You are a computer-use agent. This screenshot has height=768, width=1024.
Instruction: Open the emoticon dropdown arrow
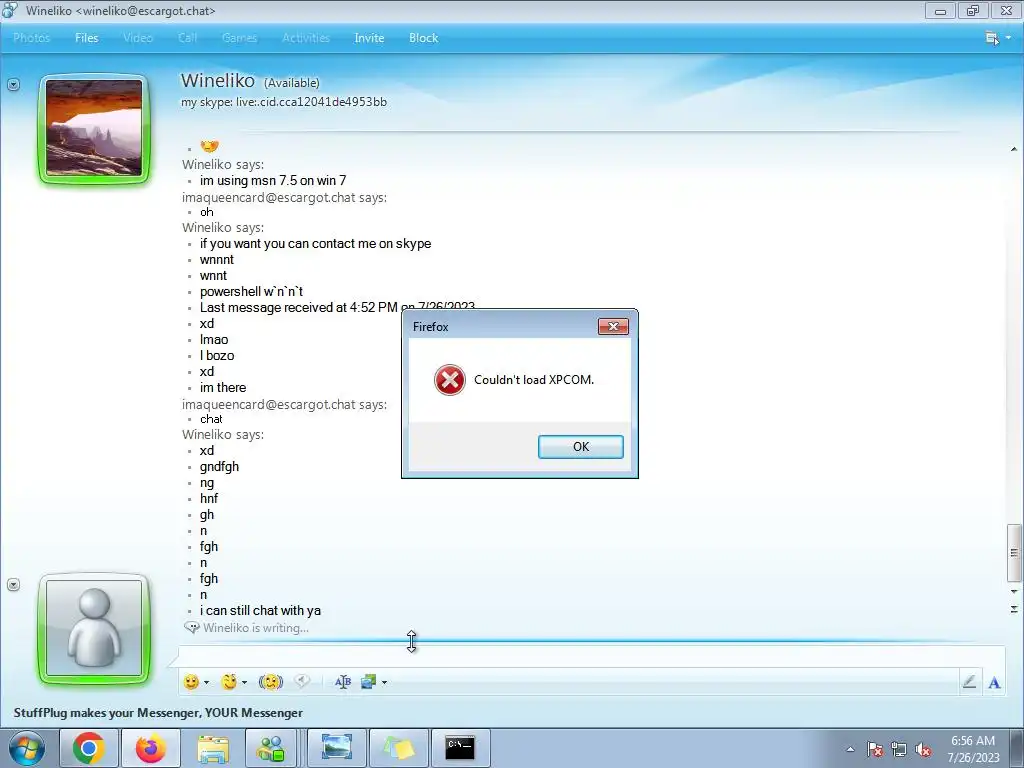tap(206, 682)
